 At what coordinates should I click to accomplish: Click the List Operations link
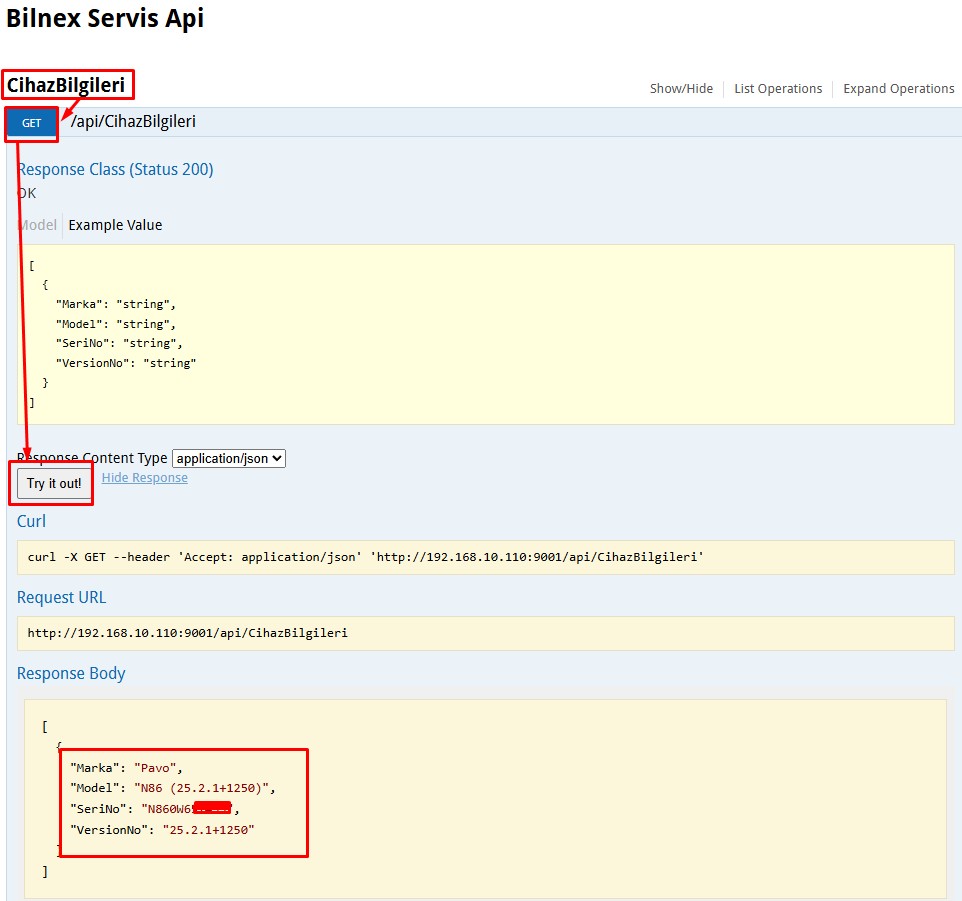pyautogui.click(x=778, y=89)
